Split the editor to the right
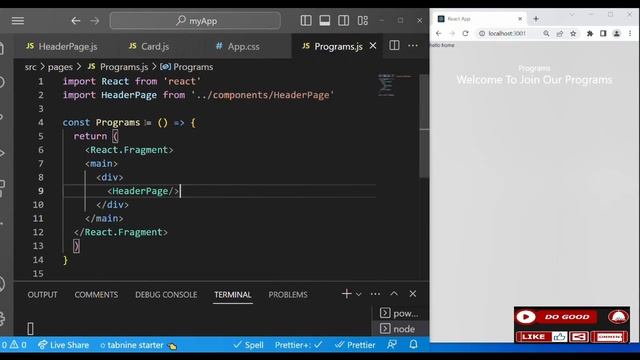 [x=394, y=45]
